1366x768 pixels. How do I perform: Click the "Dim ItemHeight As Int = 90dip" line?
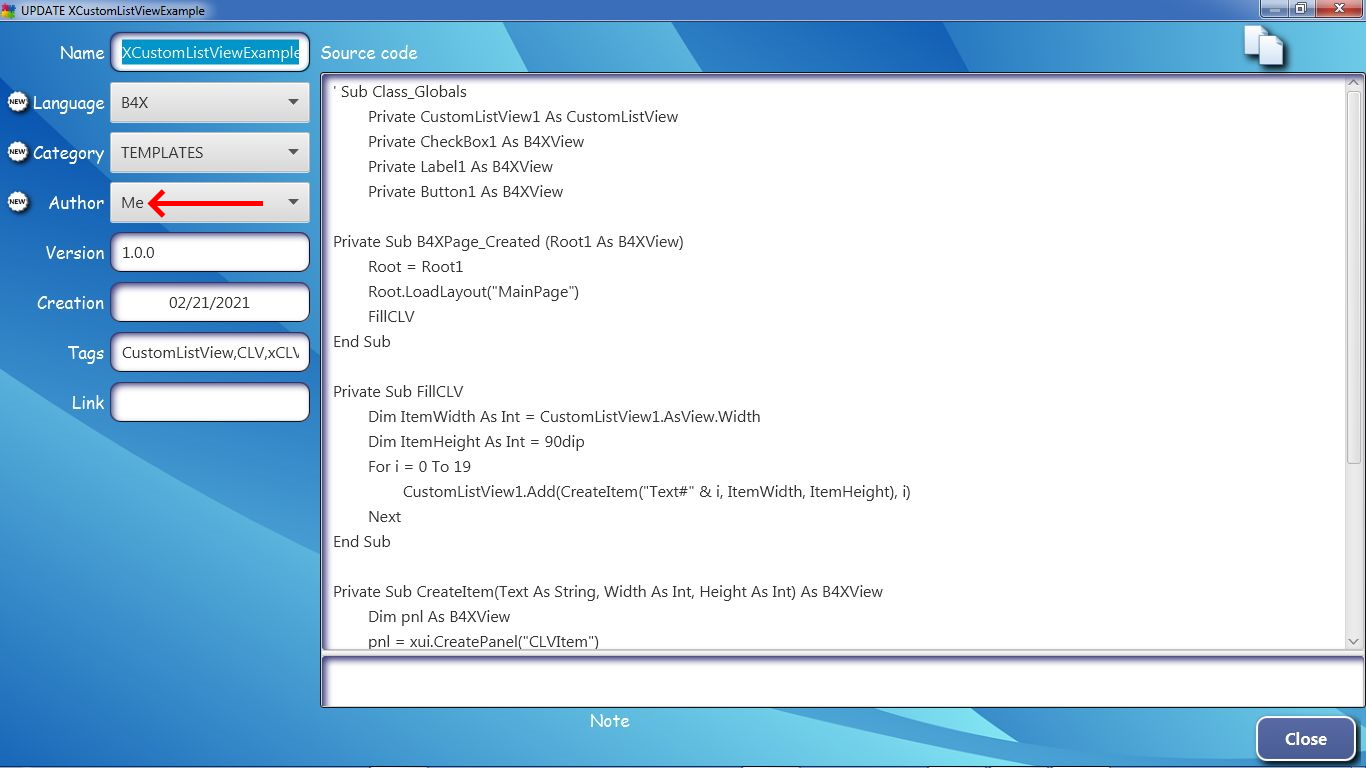476,442
